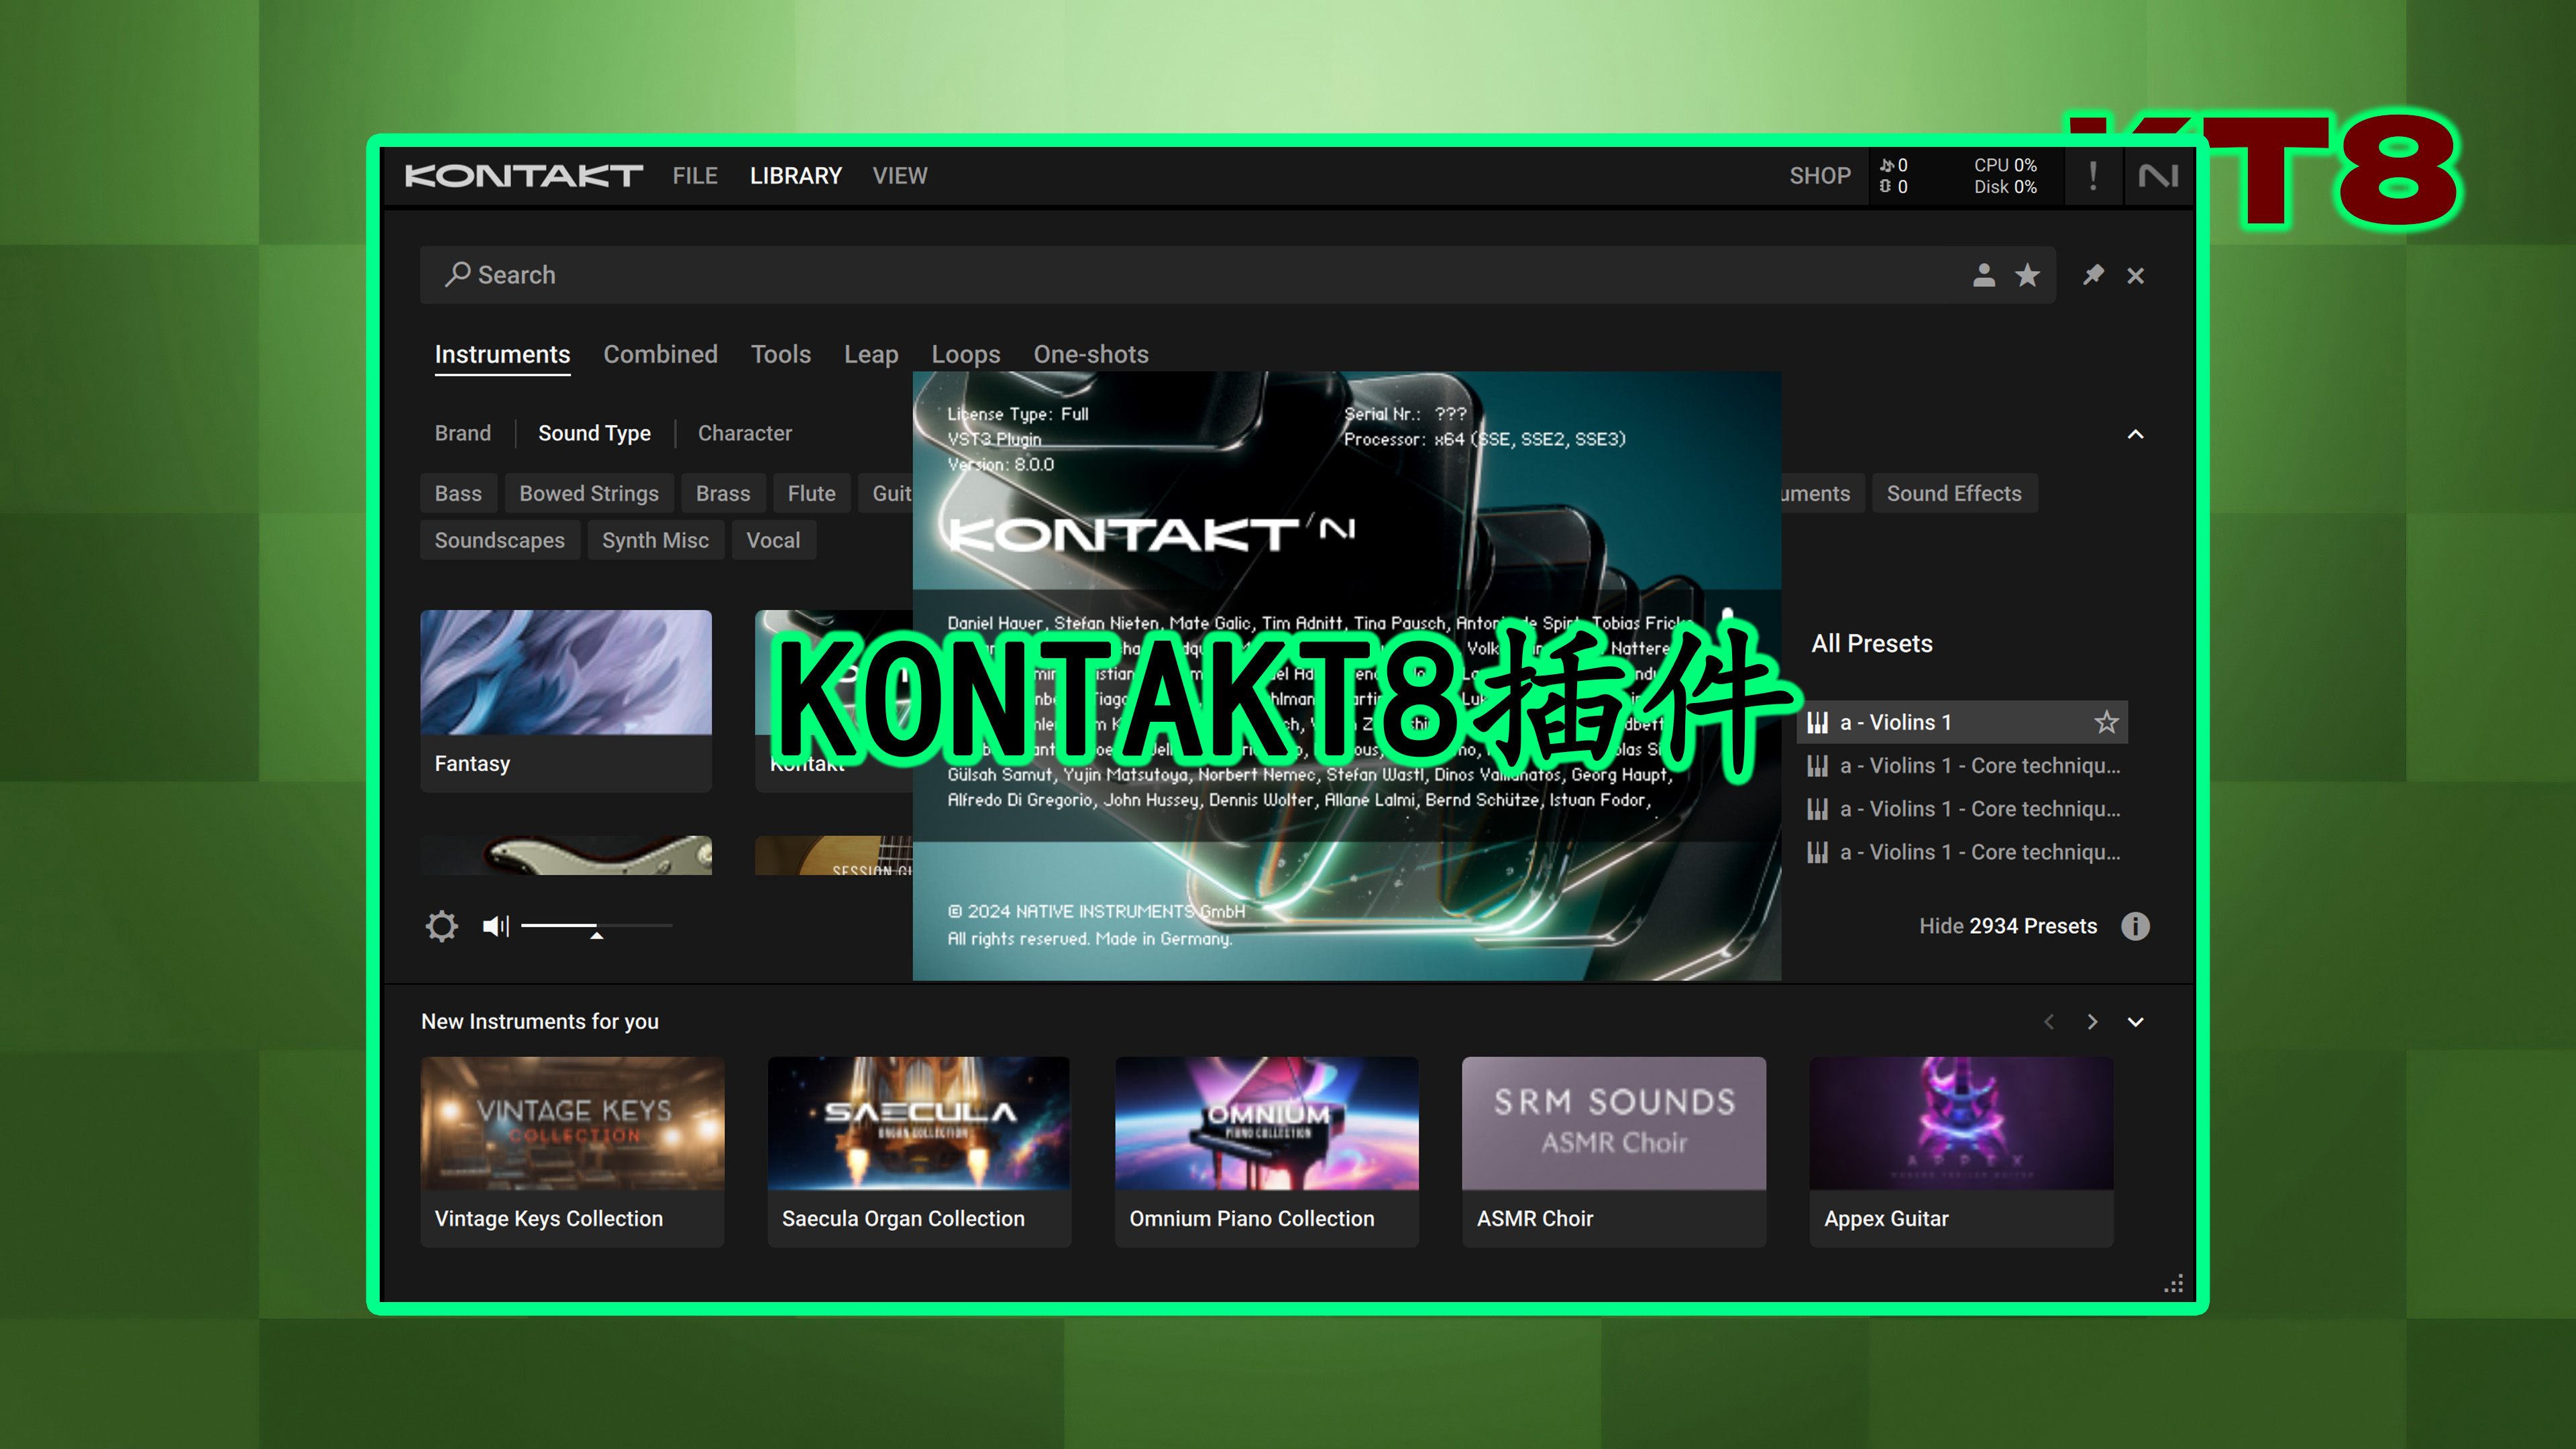Toggle the Sound Effects tag filter
The height and width of the screenshot is (1449, 2576).
pos(1954,493)
